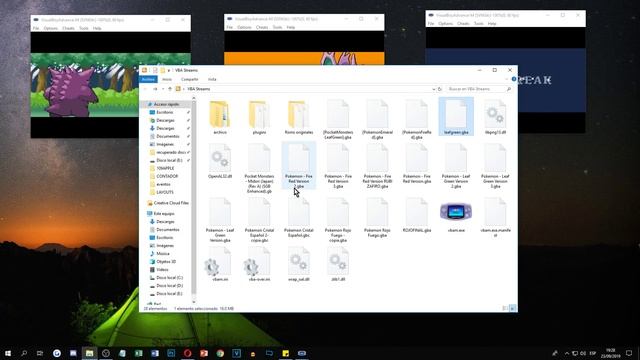The height and width of the screenshot is (360, 640).
Task: Open Excel from the taskbar
Action: coord(138,353)
